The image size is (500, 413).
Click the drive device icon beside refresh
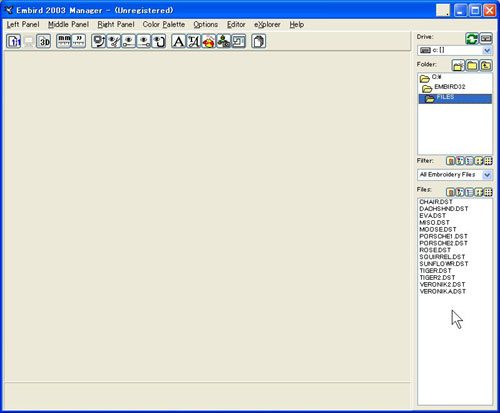(x=486, y=39)
